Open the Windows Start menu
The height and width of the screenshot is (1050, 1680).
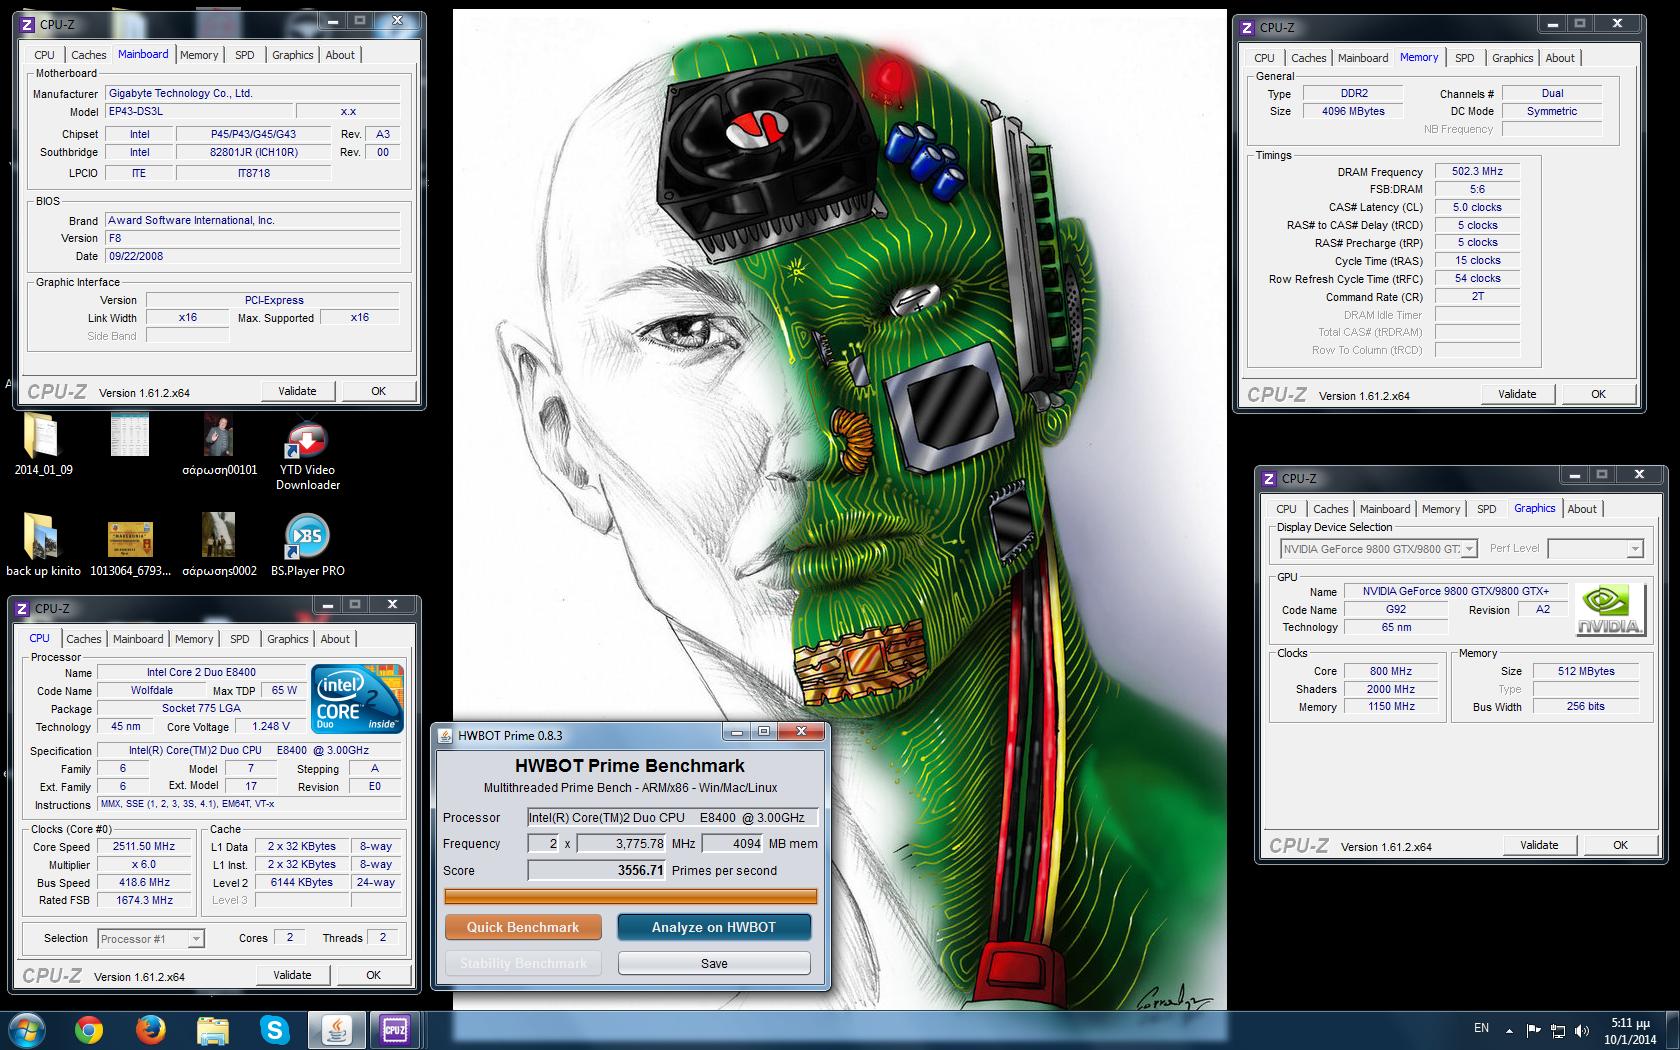[x=26, y=1030]
